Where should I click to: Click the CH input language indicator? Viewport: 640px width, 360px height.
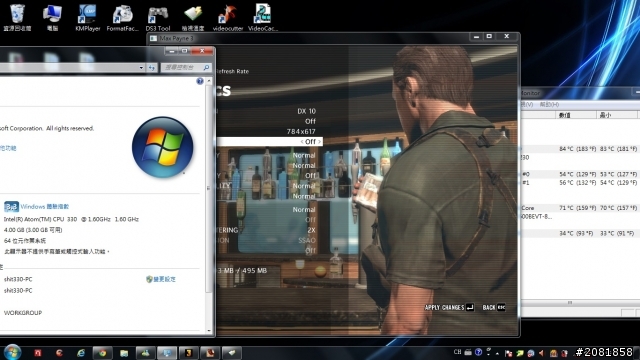click(x=458, y=352)
